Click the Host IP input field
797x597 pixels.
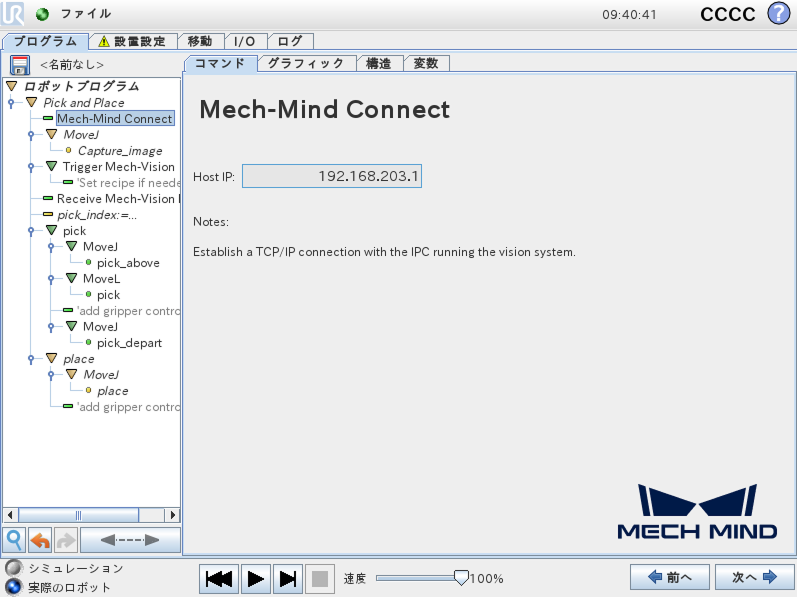coord(332,176)
